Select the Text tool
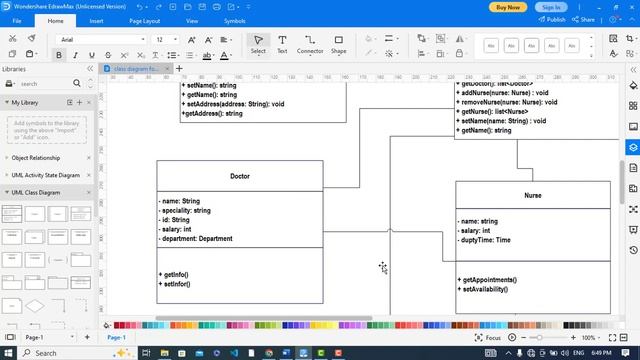The height and width of the screenshot is (360, 640). tap(282, 44)
